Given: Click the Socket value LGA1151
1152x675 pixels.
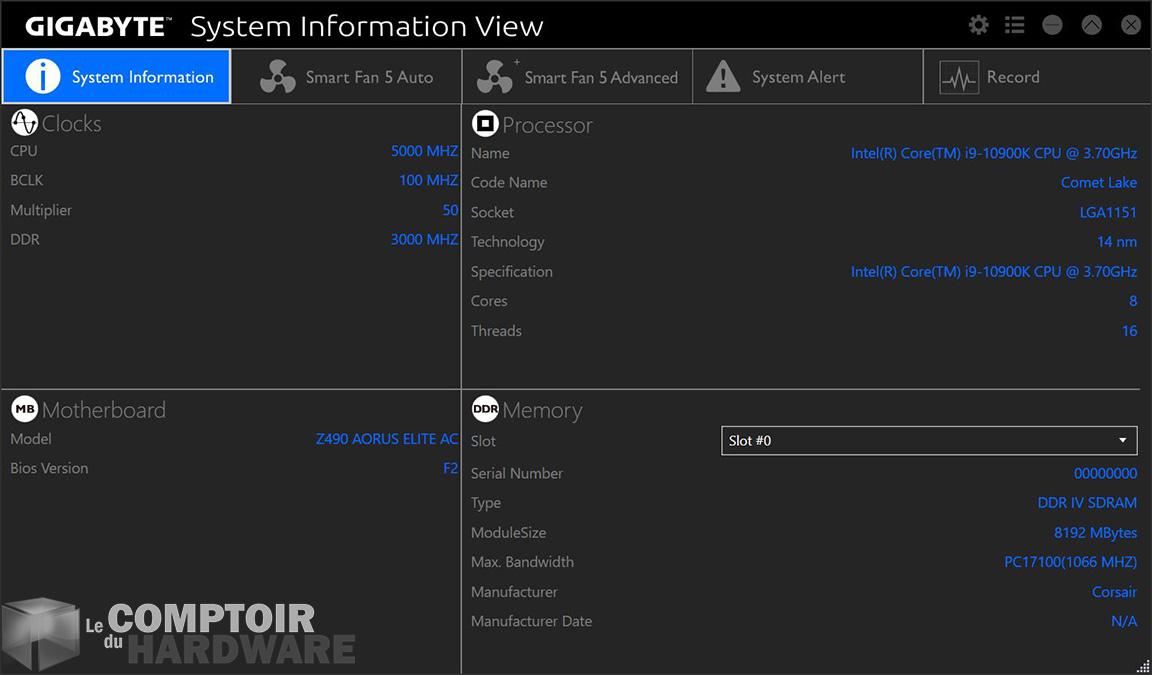Looking at the screenshot, I should click(x=1109, y=212).
